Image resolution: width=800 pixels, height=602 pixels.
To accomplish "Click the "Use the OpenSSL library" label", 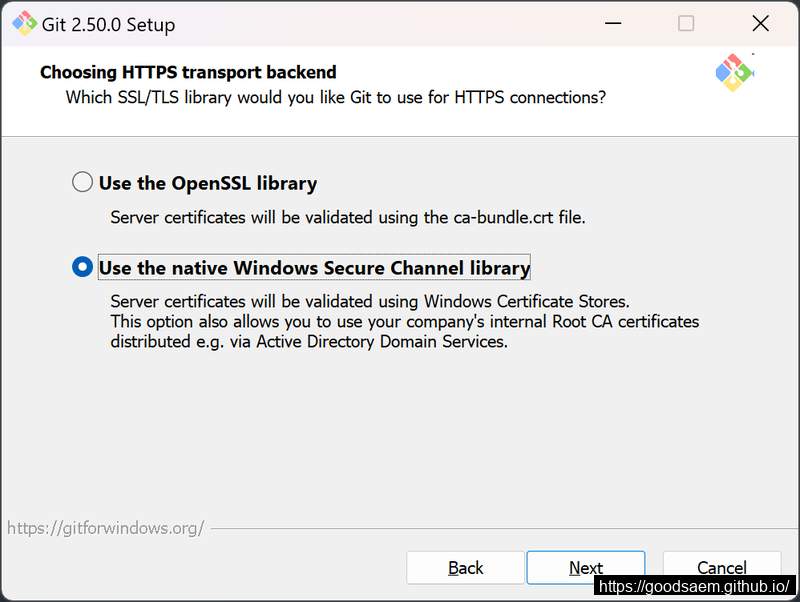I will [208, 183].
